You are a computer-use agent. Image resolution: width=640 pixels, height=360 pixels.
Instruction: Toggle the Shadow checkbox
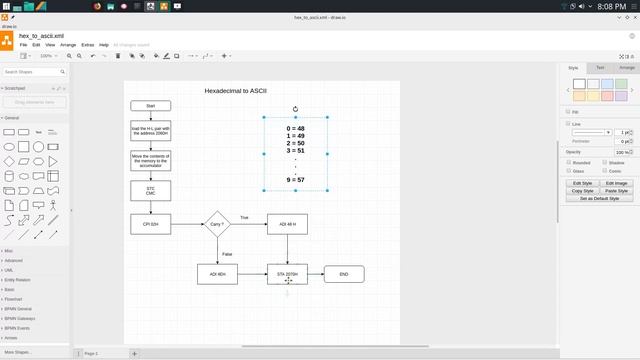tap(604, 162)
